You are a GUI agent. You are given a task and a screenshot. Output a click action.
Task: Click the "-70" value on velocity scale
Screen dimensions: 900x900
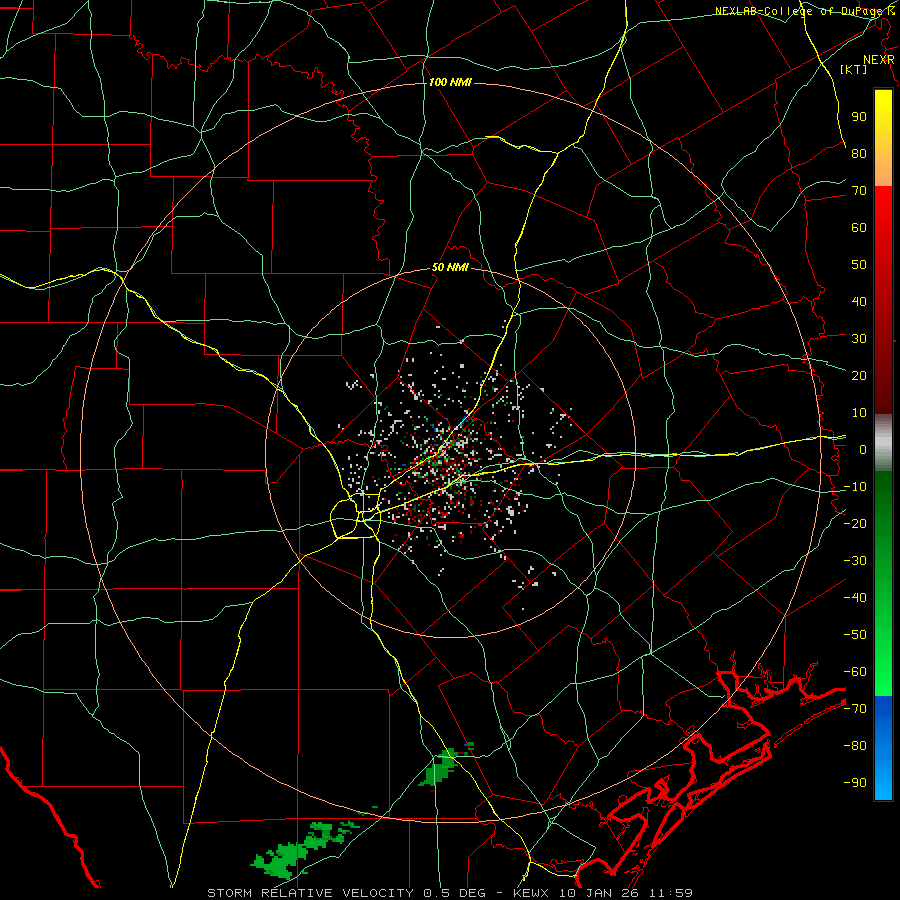tap(855, 709)
